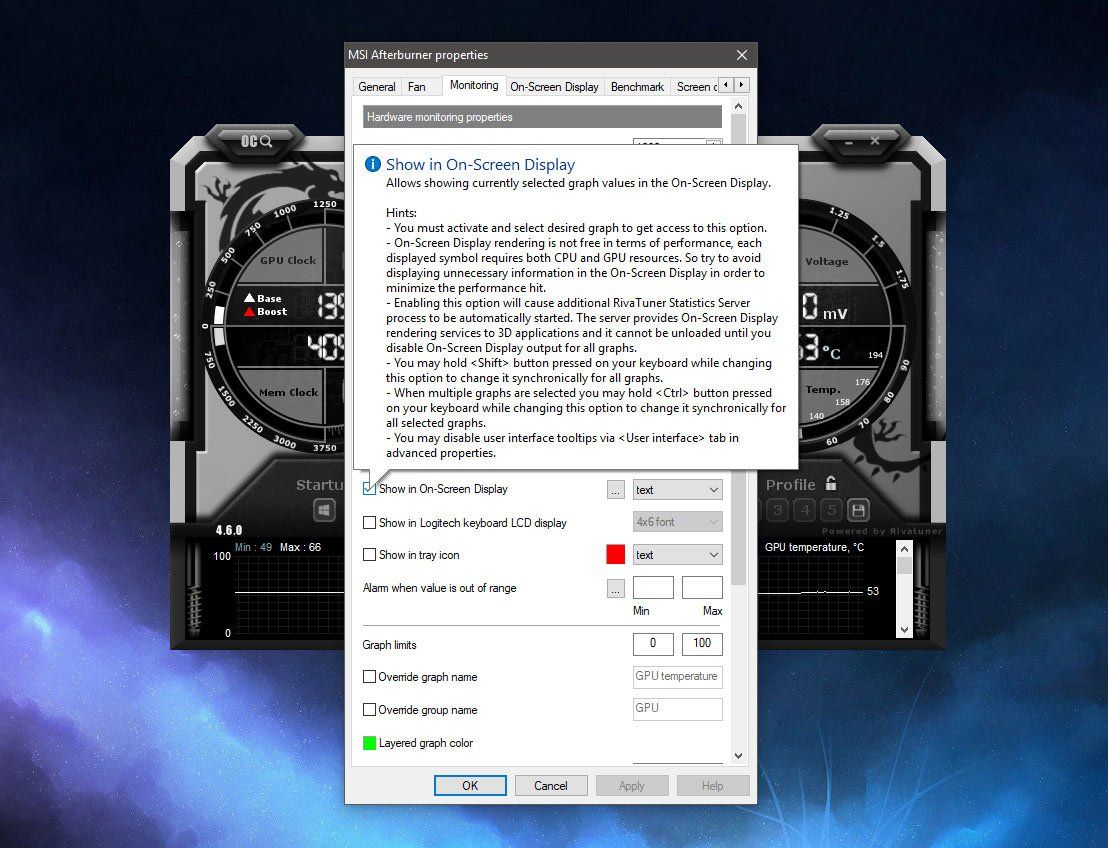The image size is (1108, 848).
Task: Switch to the General tab
Action: click(377, 87)
